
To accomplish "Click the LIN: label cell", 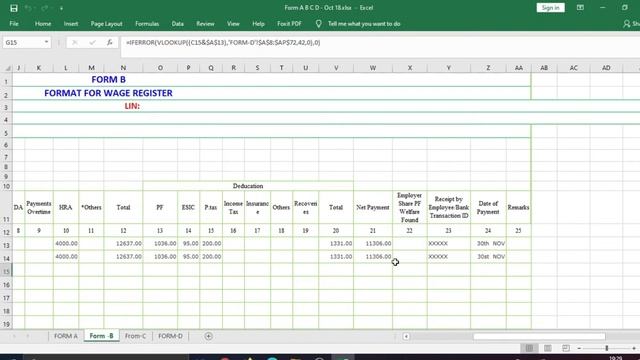I will 132,106.
